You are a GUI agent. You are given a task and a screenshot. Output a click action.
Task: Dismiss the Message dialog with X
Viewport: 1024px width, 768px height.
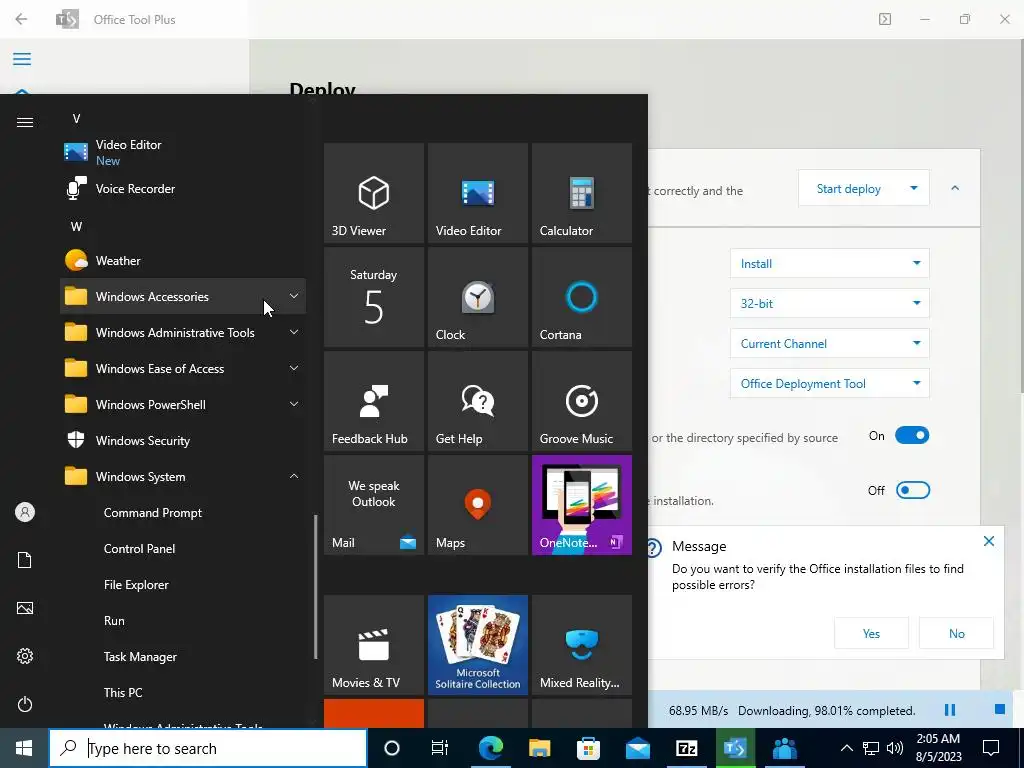(989, 541)
